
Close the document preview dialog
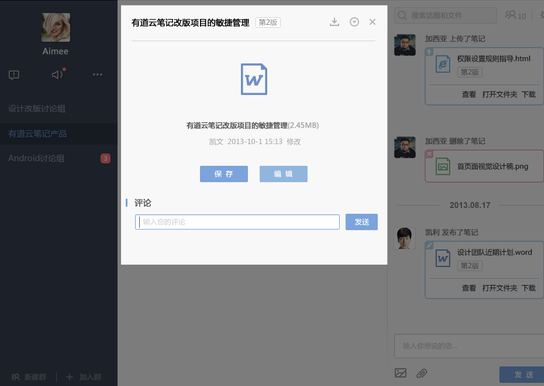pyautogui.click(x=372, y=22)
